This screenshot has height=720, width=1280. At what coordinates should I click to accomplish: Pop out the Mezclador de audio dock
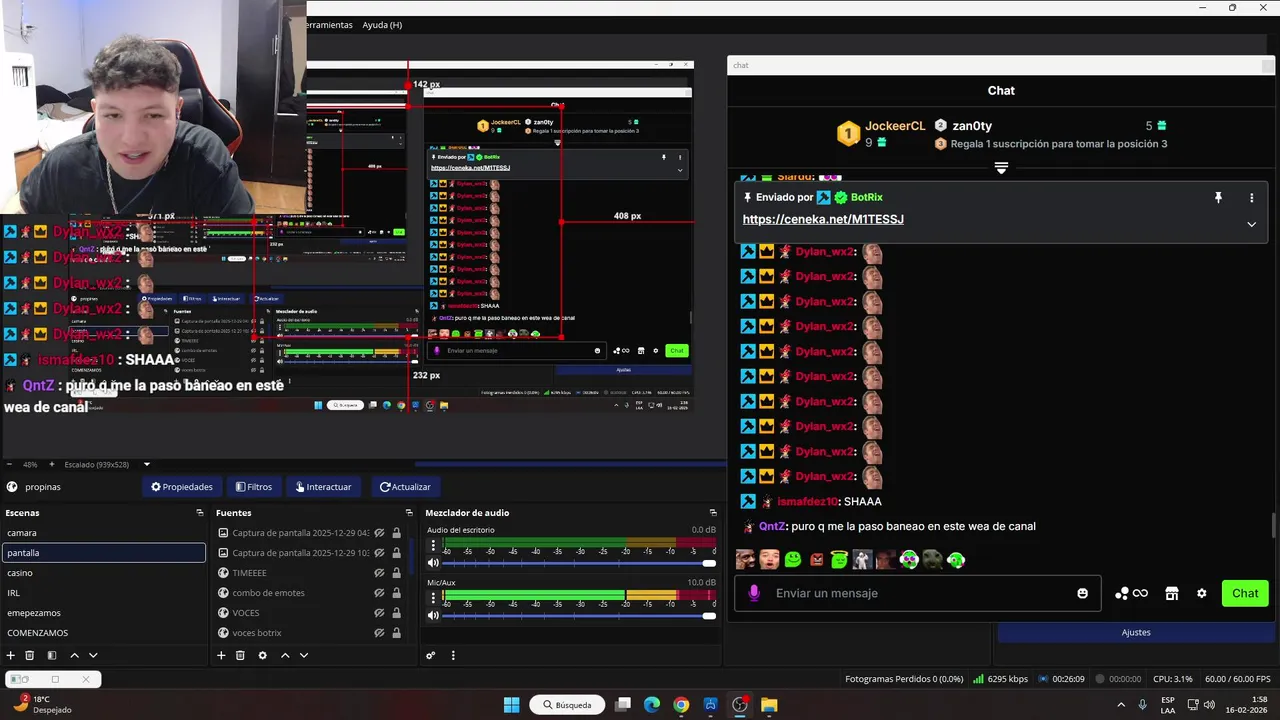pyautogui.click(x=713, y=513)
